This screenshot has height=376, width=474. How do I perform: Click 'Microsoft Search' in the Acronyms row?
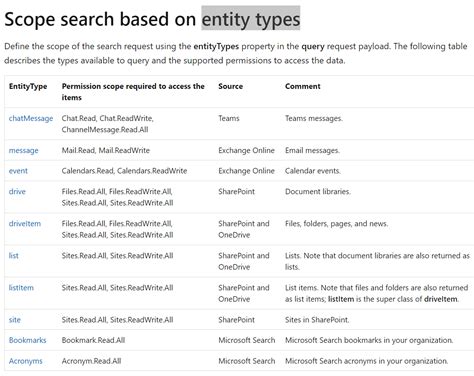[247, 361]
